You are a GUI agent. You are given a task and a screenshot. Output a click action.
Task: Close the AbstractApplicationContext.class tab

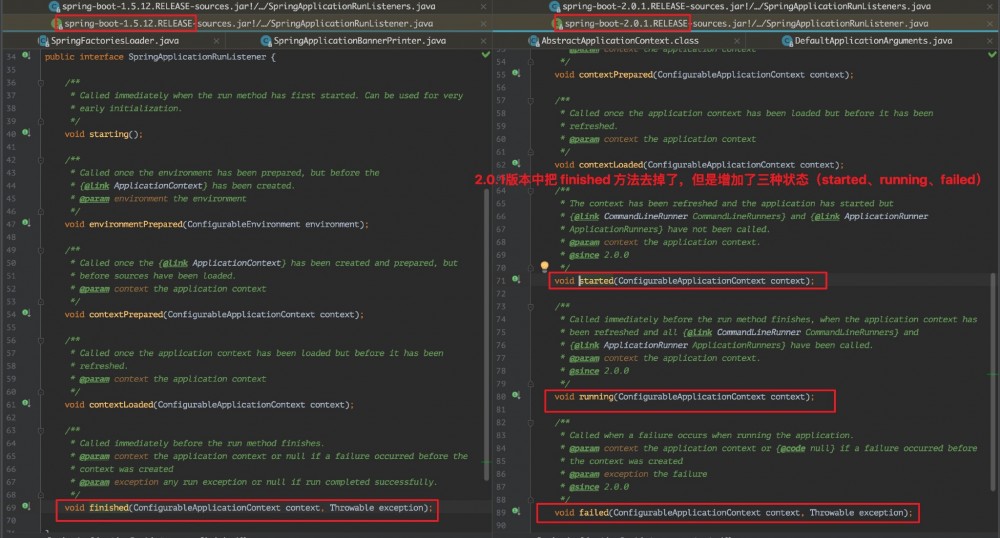[737, 41]
